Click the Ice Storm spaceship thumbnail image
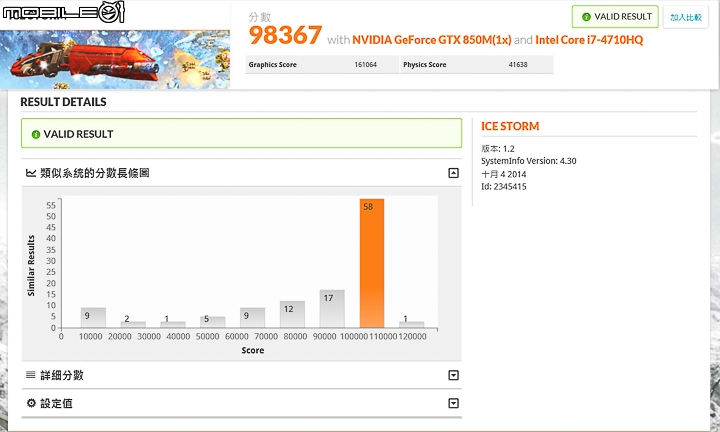Viewport: 720px width, 432px height. click(115, 59)
